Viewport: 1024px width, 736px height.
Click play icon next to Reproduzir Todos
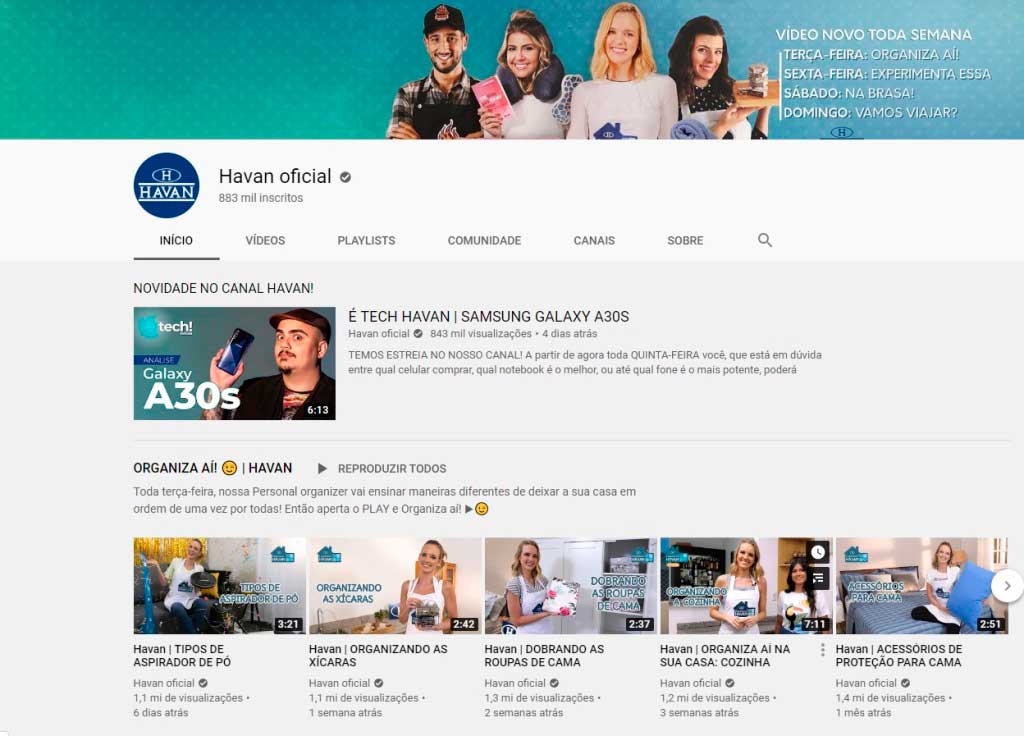click(x=322, y=468)
